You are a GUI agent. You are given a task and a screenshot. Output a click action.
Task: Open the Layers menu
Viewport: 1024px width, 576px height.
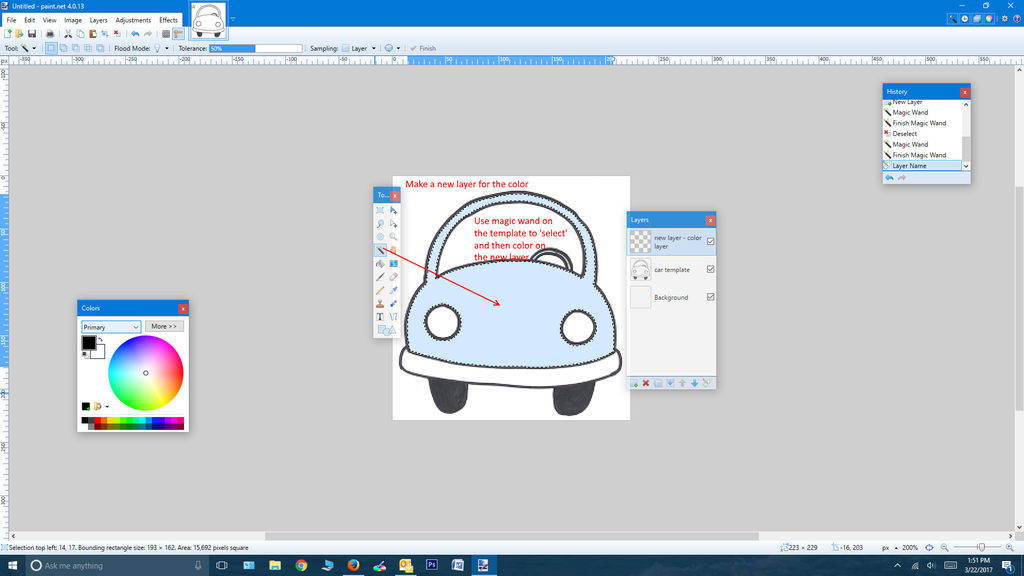point(98,19)
